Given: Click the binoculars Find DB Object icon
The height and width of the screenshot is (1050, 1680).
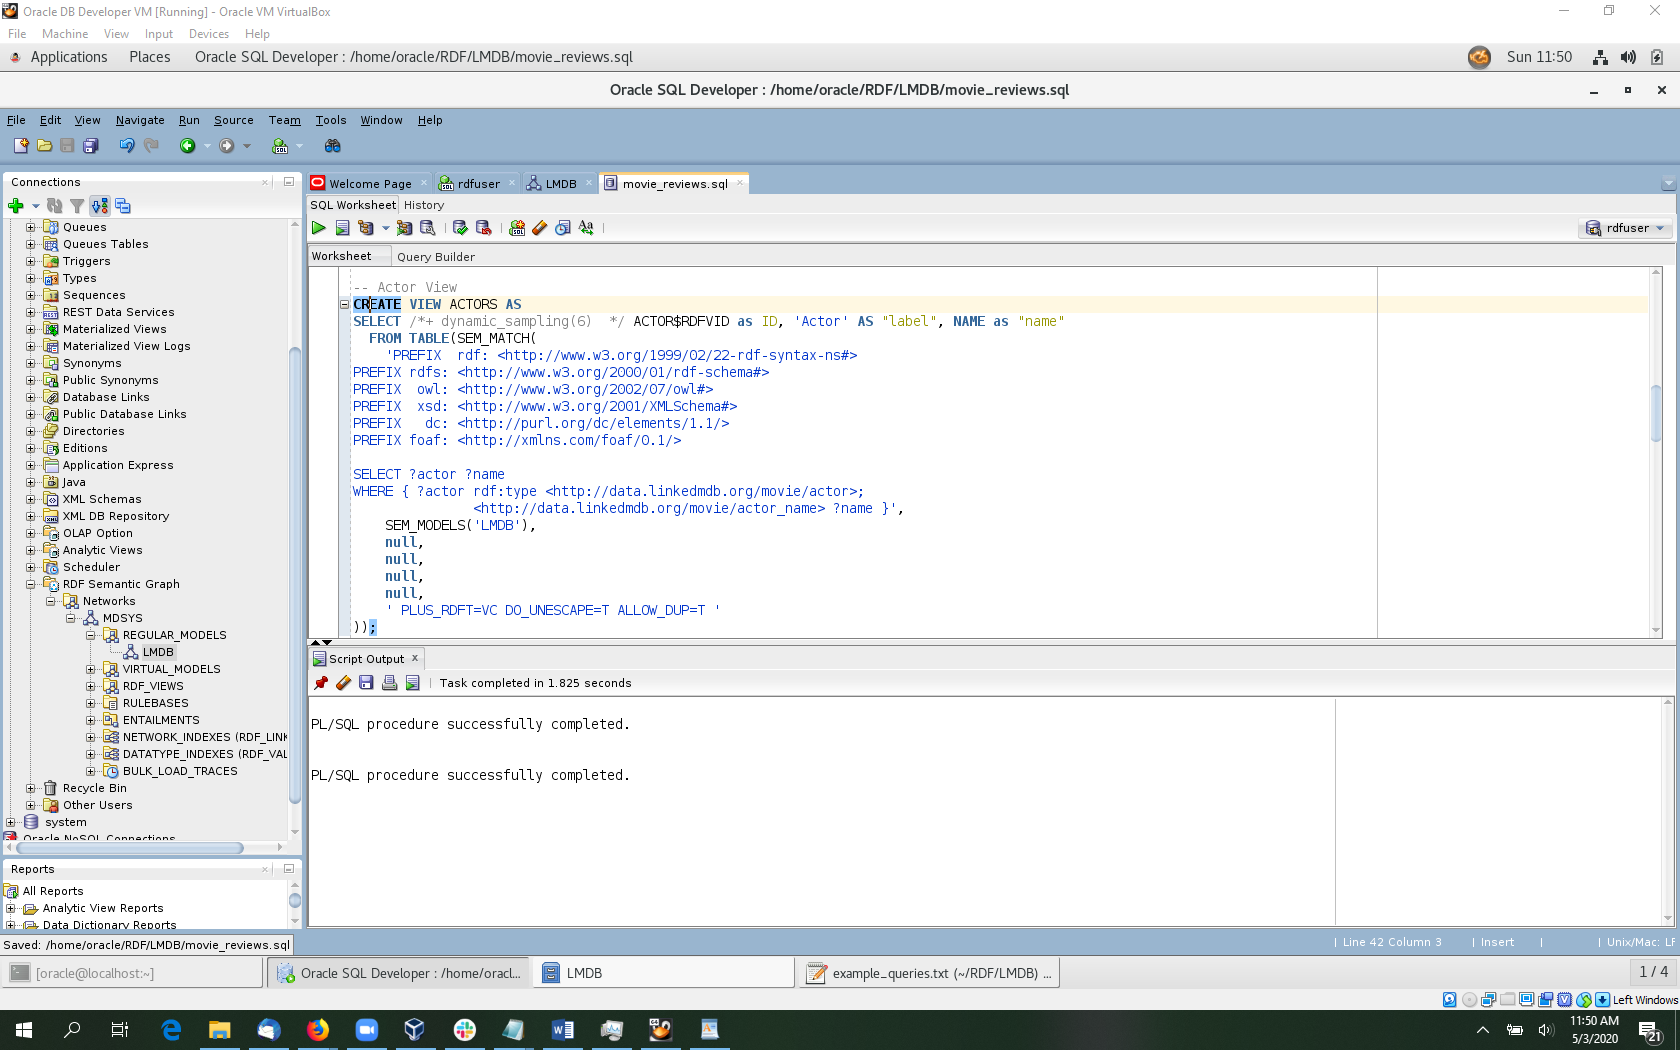Looking at the screenshot, I should [333, 146].
